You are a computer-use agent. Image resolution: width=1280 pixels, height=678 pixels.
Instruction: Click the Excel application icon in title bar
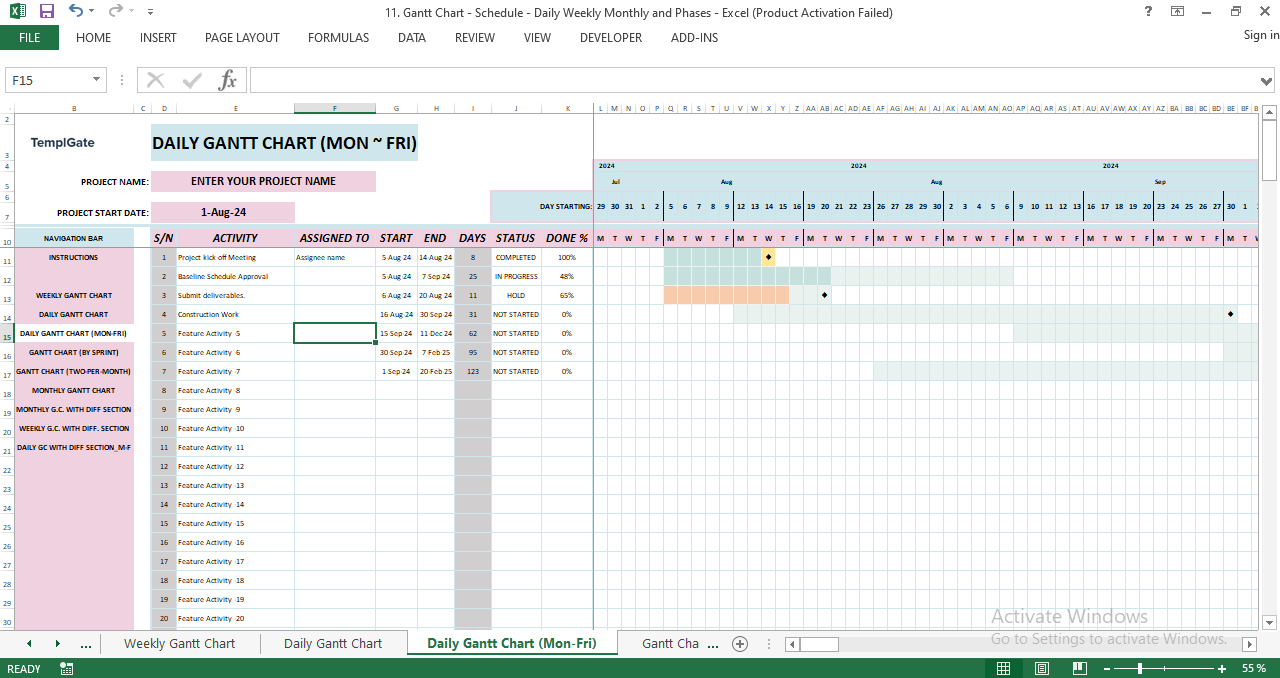point(16,12)
